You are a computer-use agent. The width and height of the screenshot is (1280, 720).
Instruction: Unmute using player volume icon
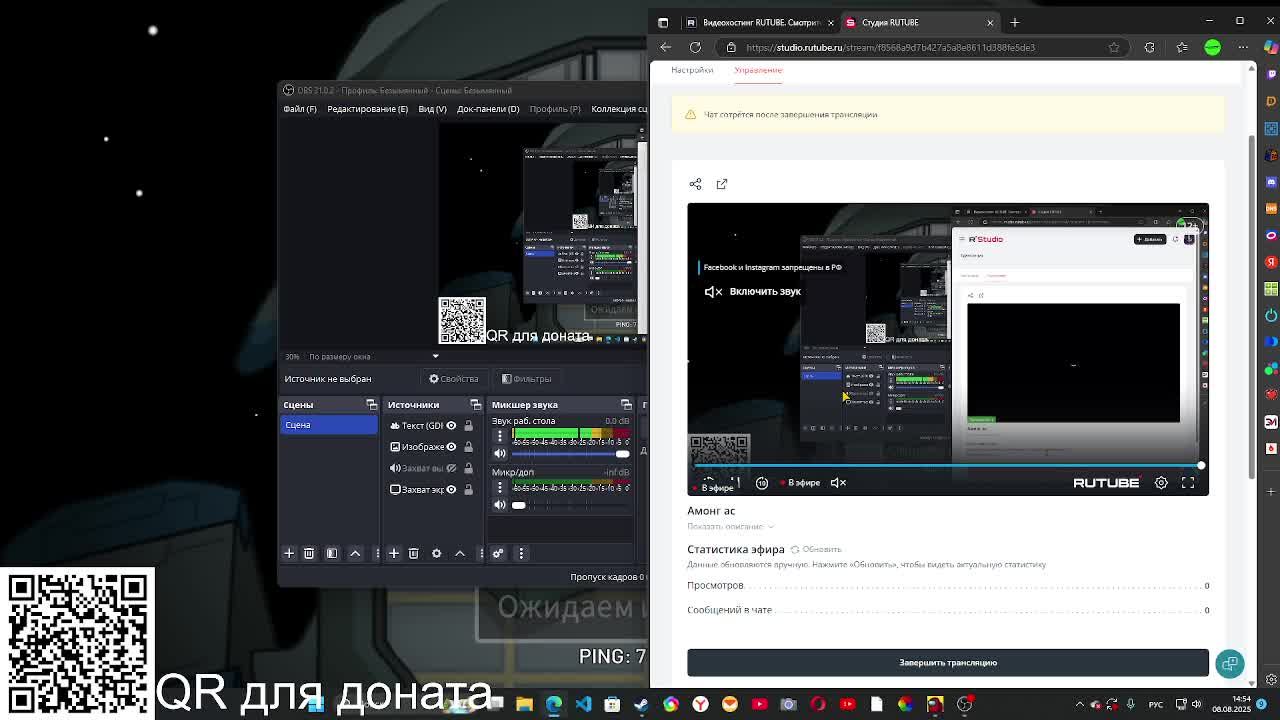coord(838,483)
